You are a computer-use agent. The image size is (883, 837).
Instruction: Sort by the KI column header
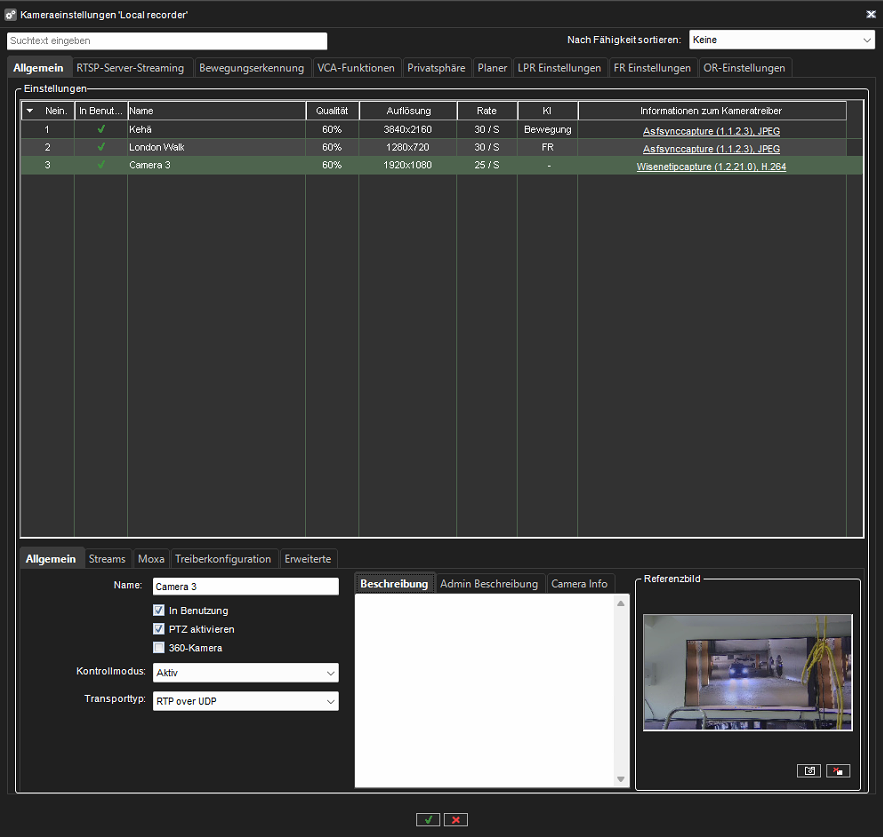547,111
